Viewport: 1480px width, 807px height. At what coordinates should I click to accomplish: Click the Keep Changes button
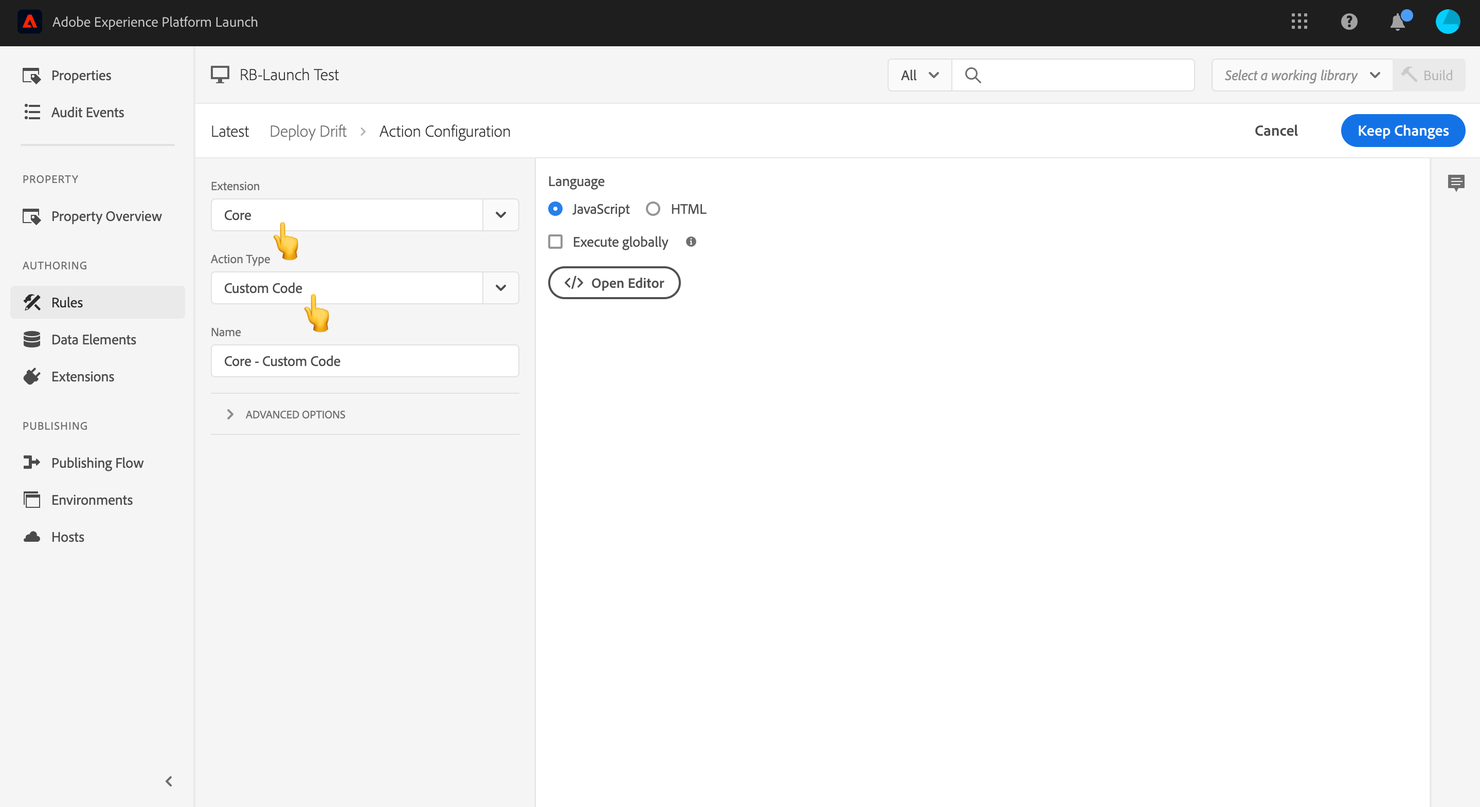(1403, 131)
